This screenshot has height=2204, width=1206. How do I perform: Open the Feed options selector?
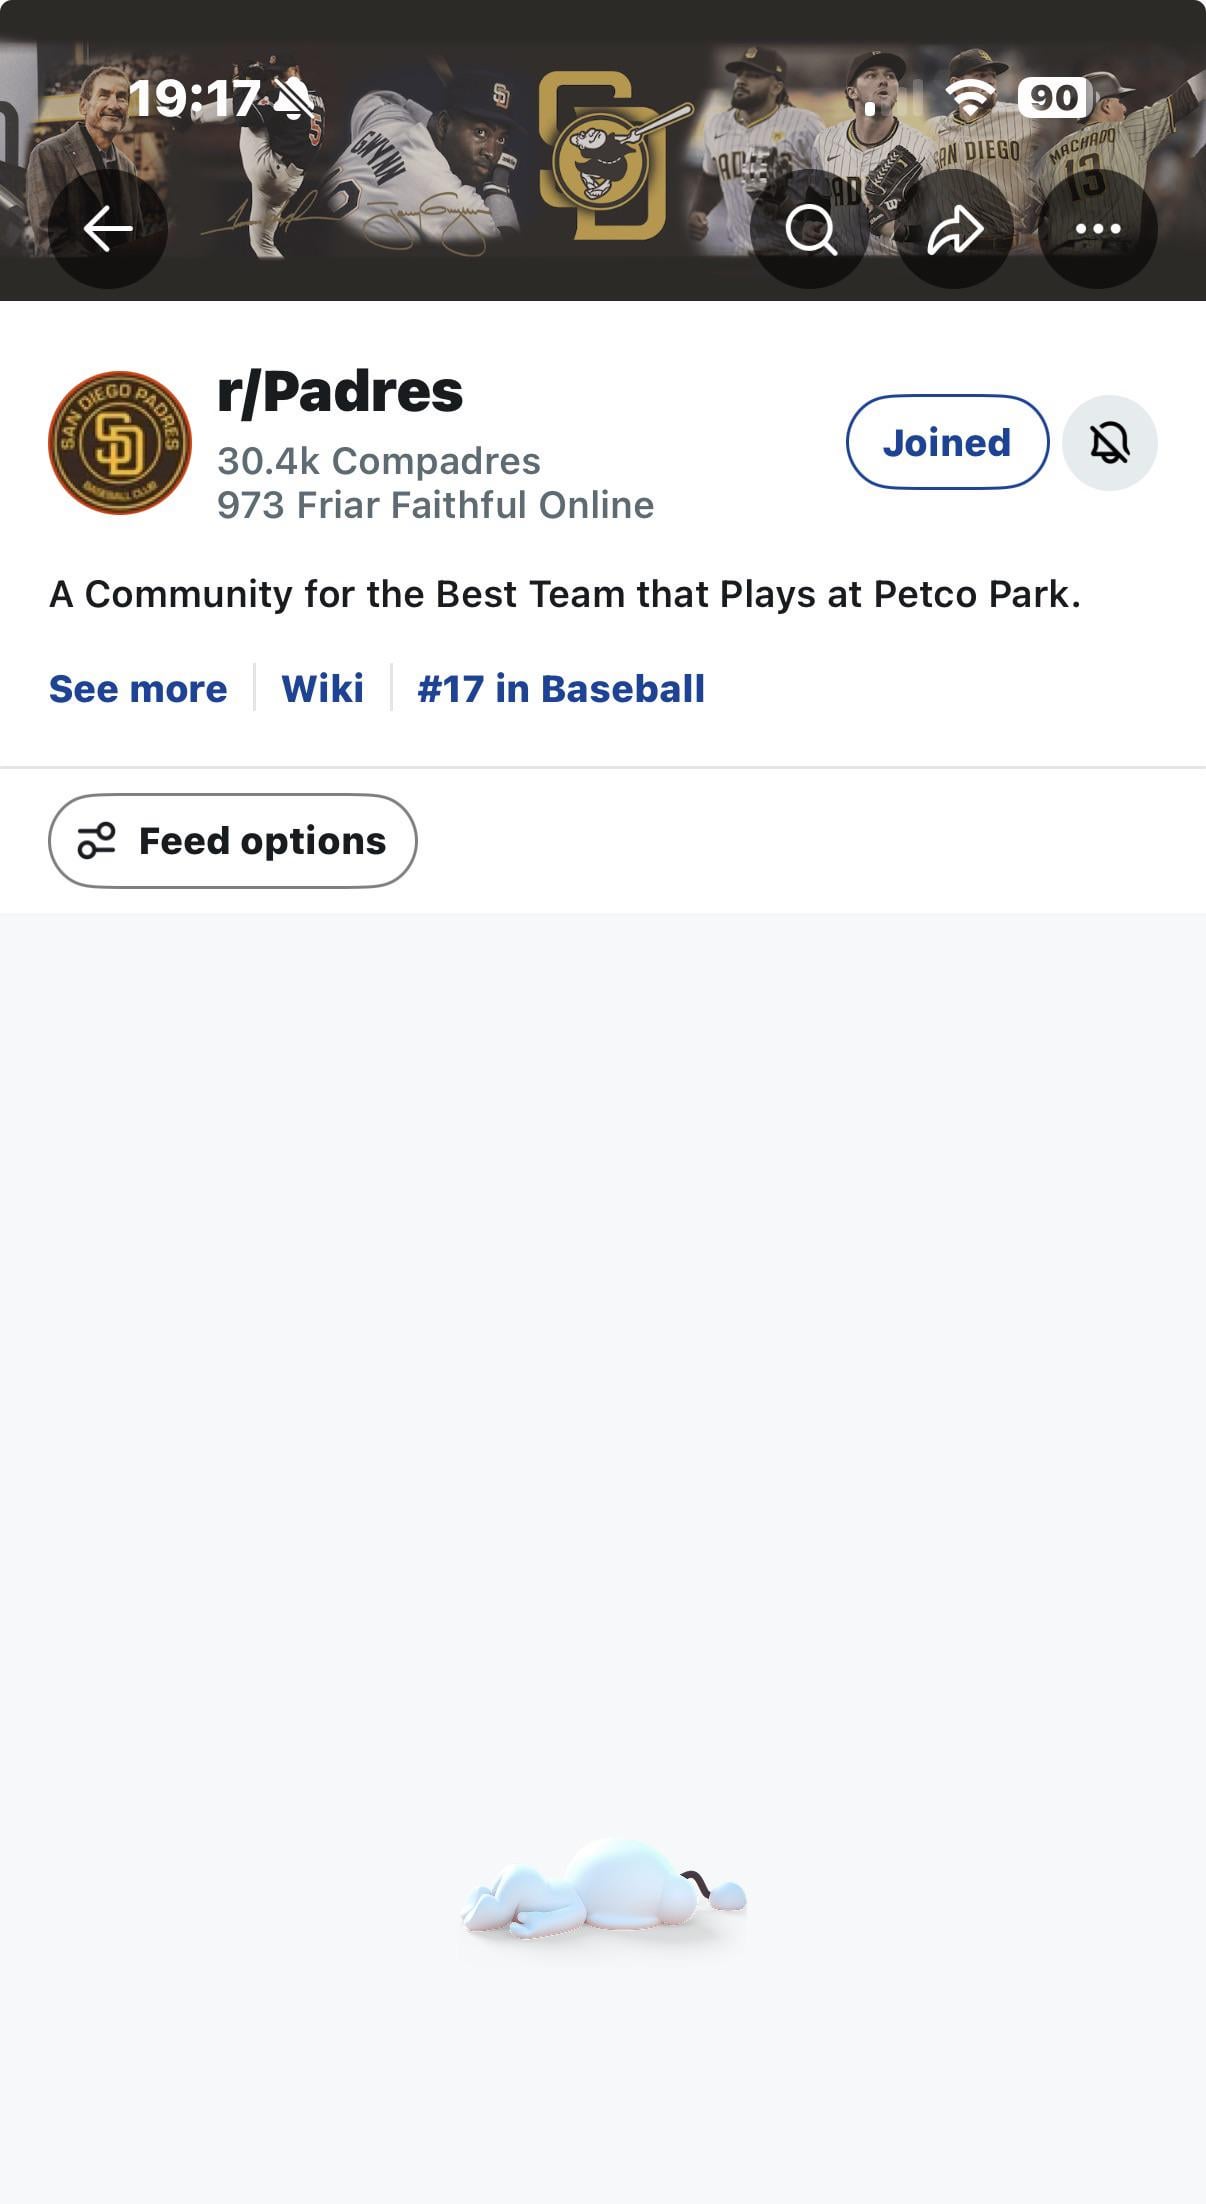tap(233, 841)
